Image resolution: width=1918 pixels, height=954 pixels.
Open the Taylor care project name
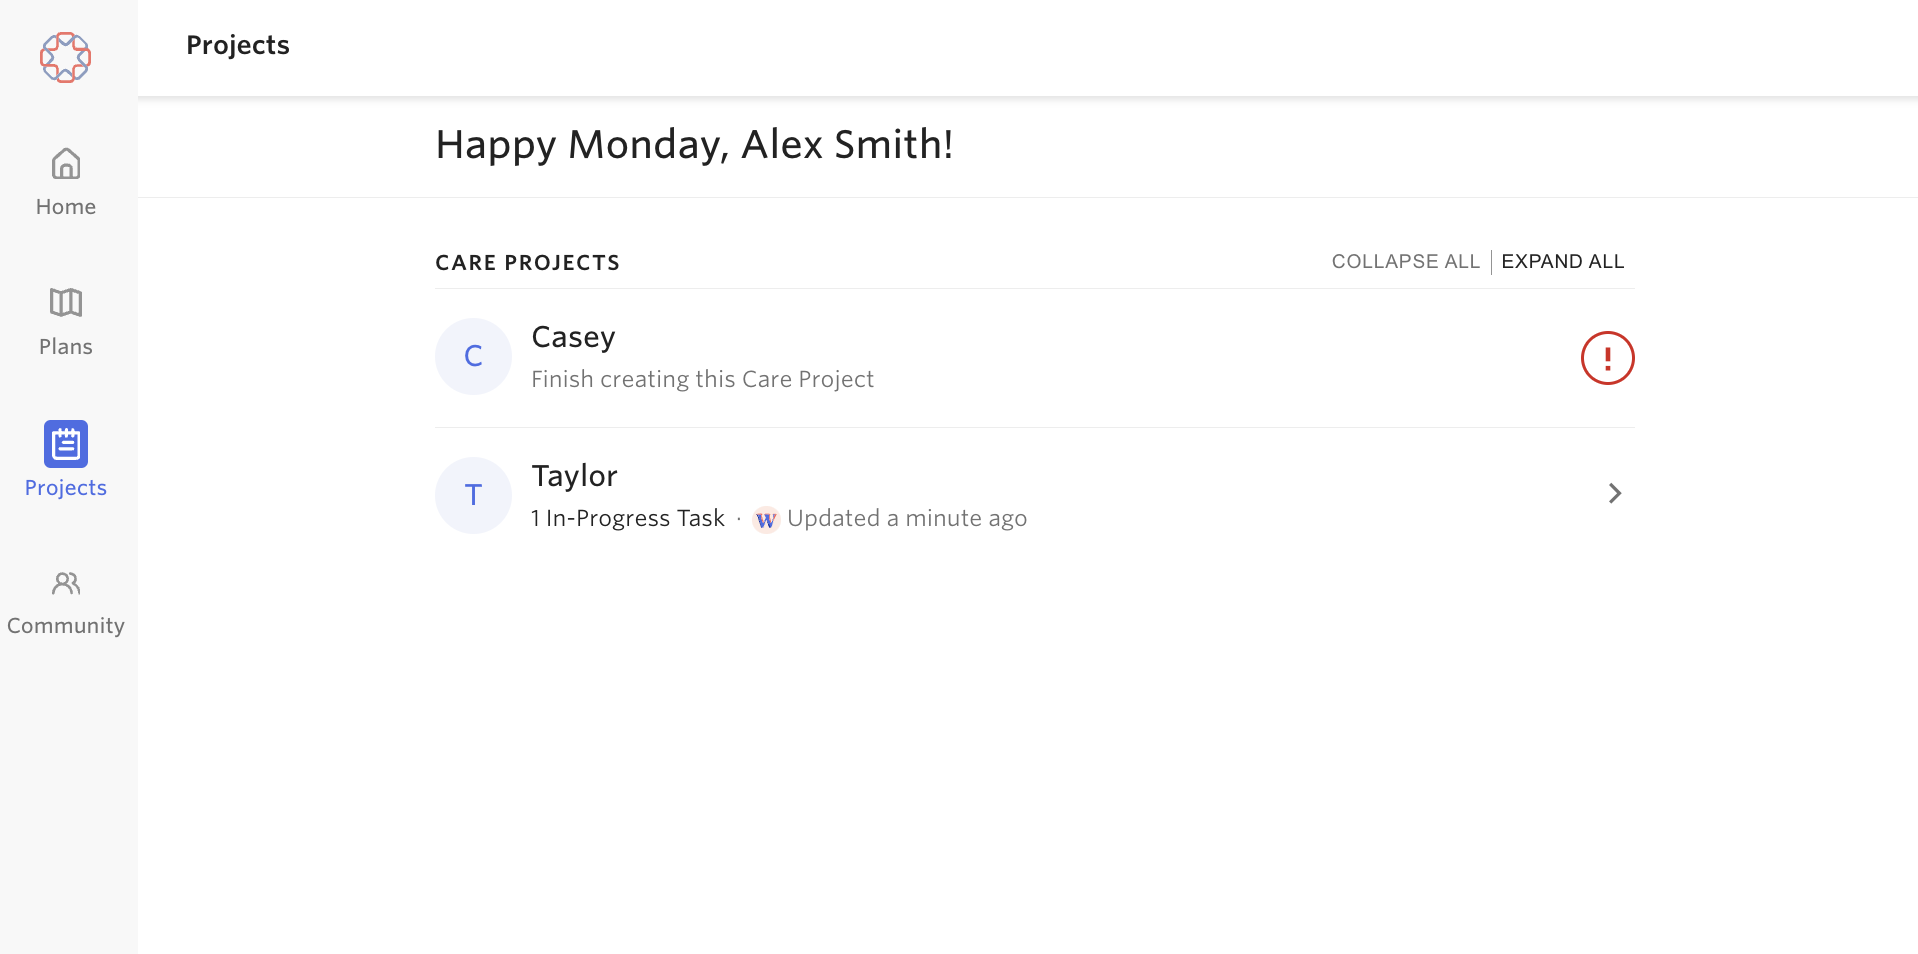[574, 476]
